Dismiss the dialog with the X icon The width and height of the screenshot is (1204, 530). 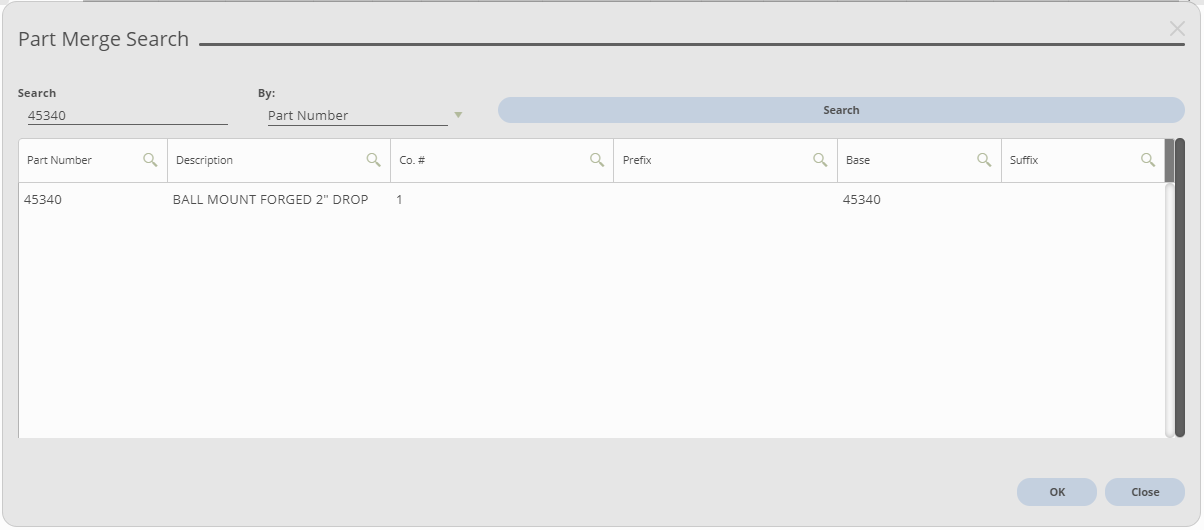tap(1177, 29)
